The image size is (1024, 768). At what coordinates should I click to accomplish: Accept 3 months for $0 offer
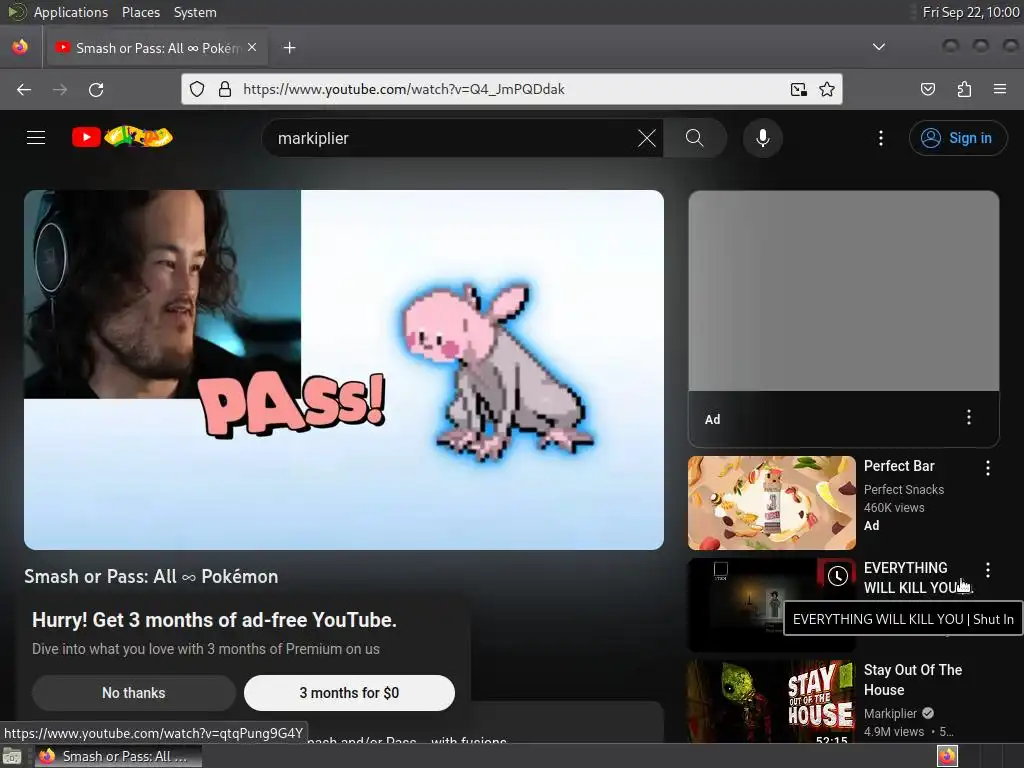[x=349, y=693]
